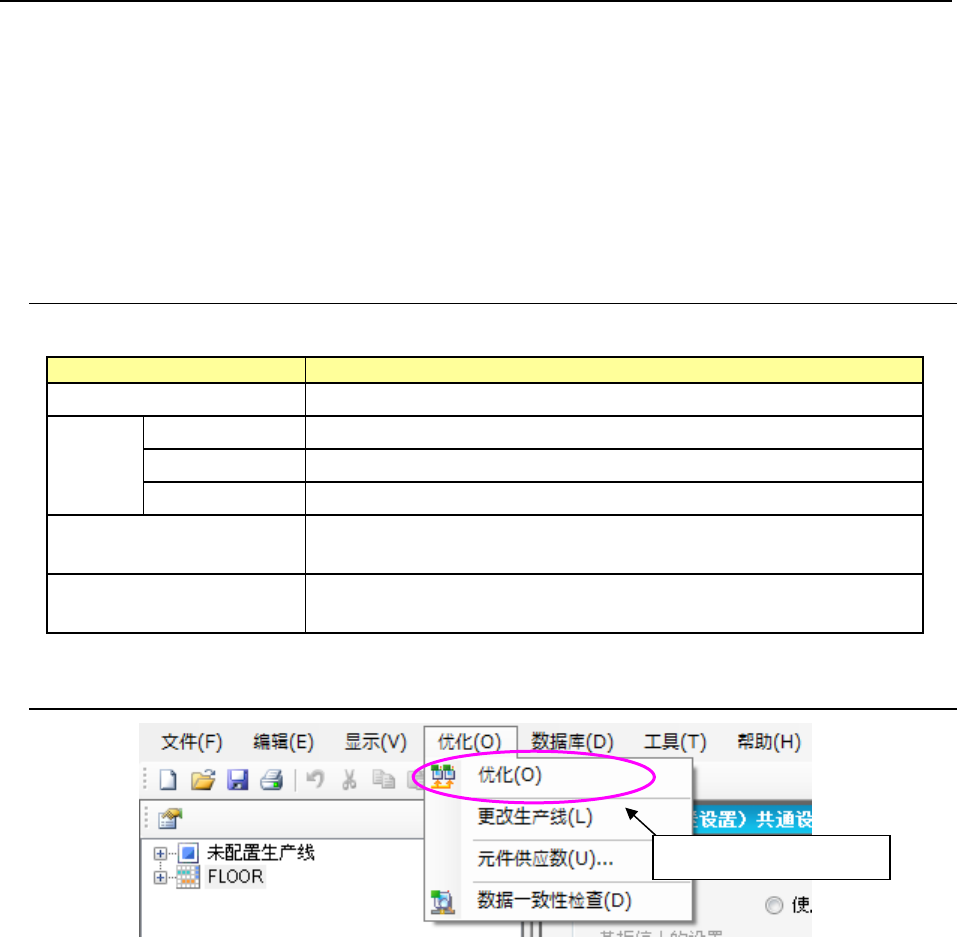This screenshot has height=937, width=957.
Task: Choose 优化(O) in the dropdown menu
Action: tap(559, 776)
